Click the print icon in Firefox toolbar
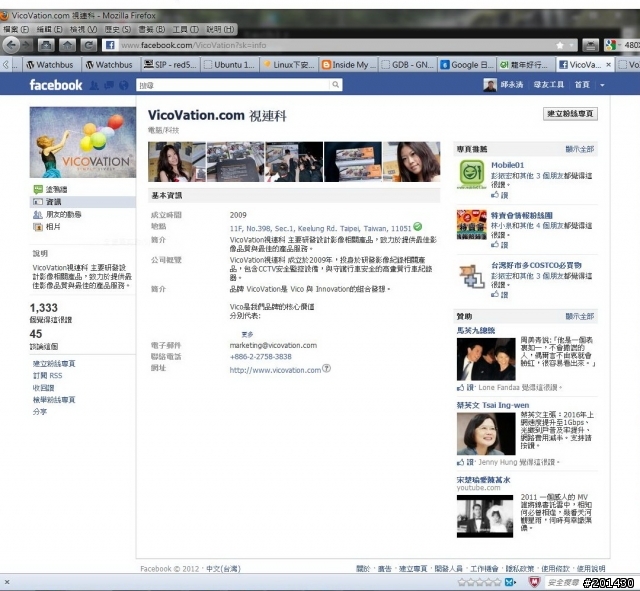This screenshot has height=591, width=640. coord(46,45)
